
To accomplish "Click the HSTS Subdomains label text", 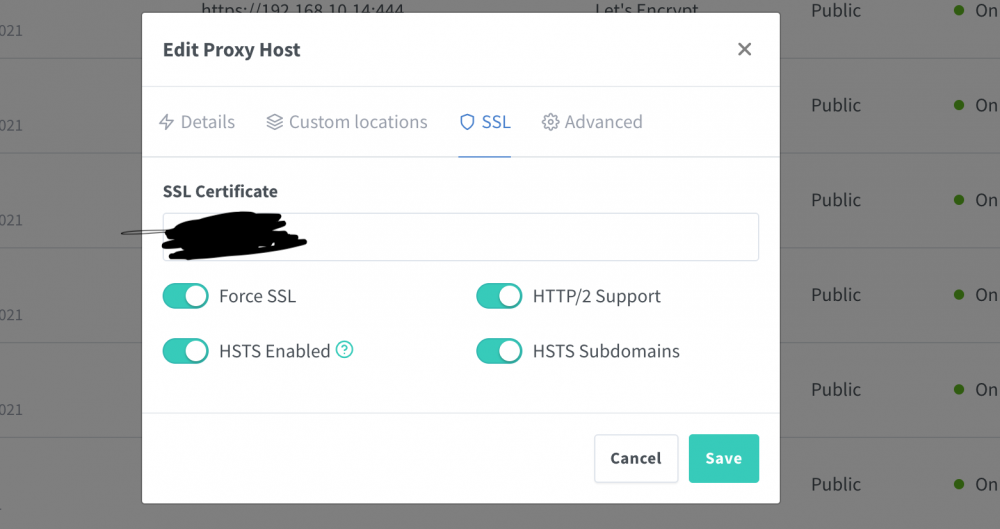I will 607,351.
